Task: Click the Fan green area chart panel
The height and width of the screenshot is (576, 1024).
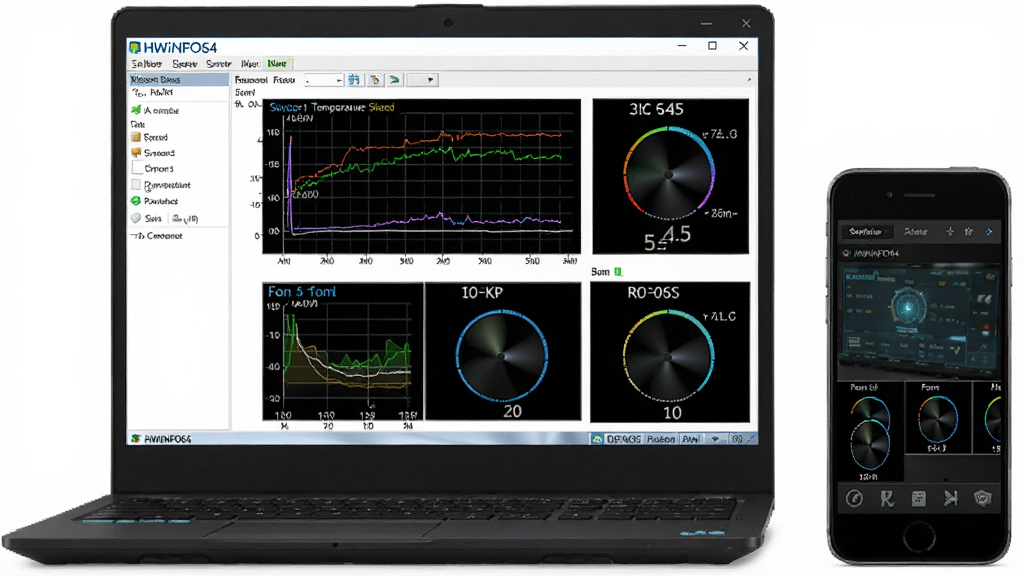Action: [343, 351]
